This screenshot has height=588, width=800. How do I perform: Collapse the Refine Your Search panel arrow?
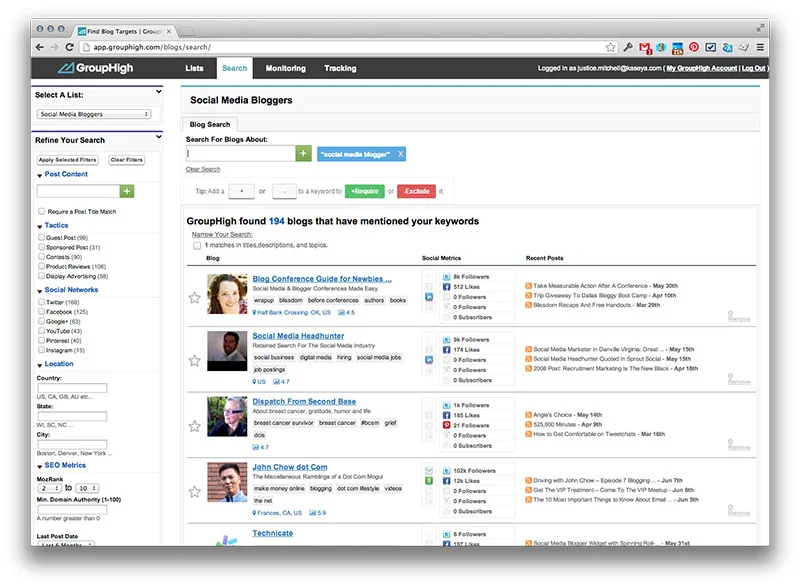tap(159, 137)
